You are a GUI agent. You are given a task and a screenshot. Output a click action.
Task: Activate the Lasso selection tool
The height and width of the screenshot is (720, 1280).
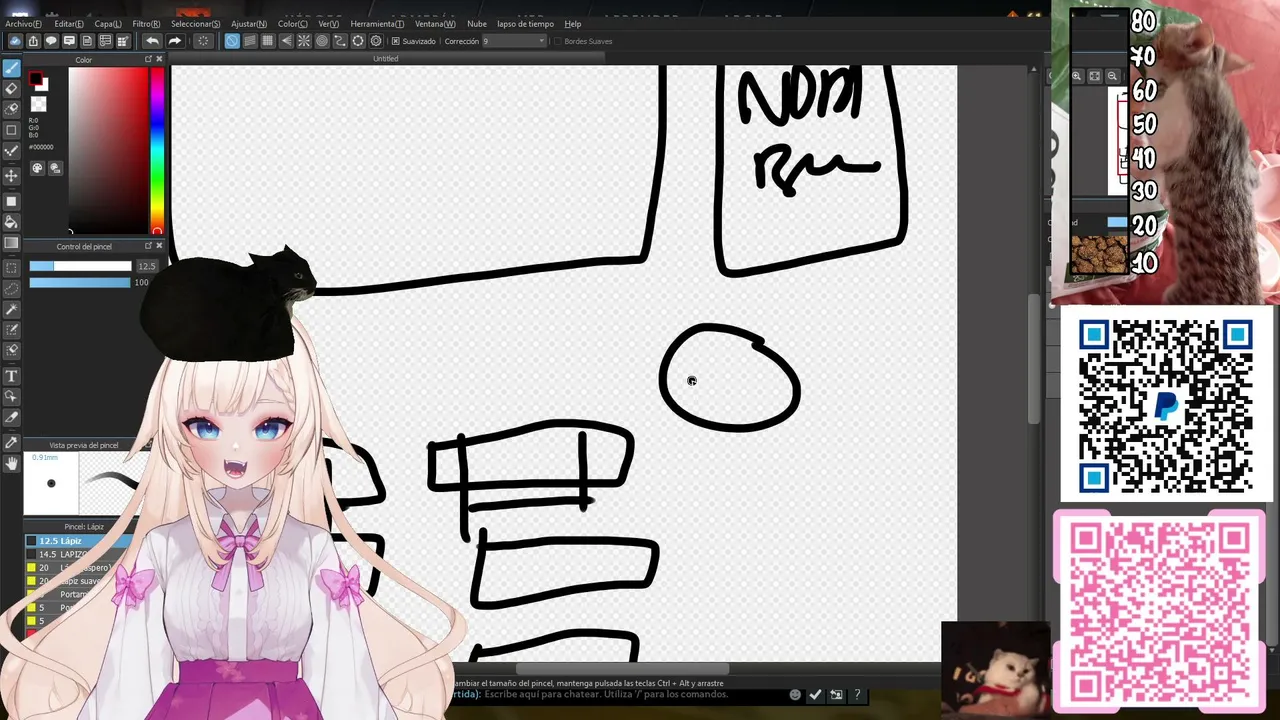pos(12,289)
